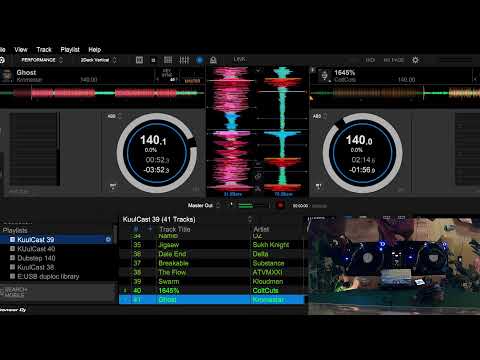Click the left deck remaining time -03:52
The image size is (480, 360).
pos(156,170)
